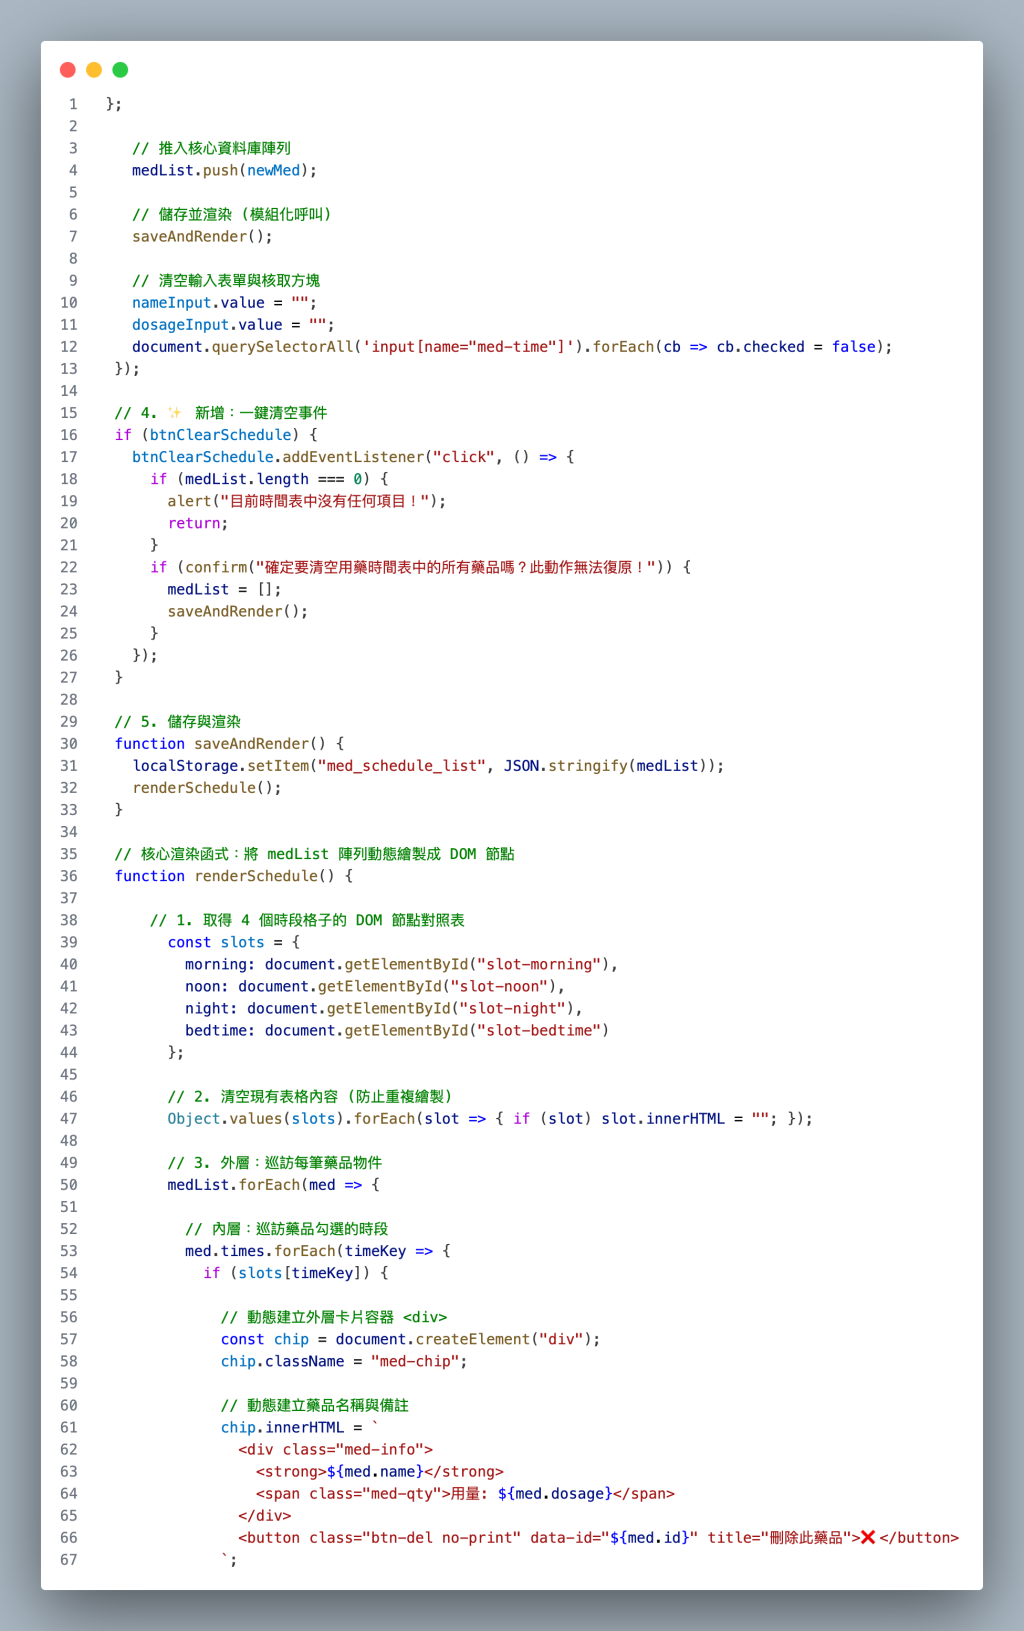
Task: Click the div class="med-info" markup
Action: coord(335,1450)
